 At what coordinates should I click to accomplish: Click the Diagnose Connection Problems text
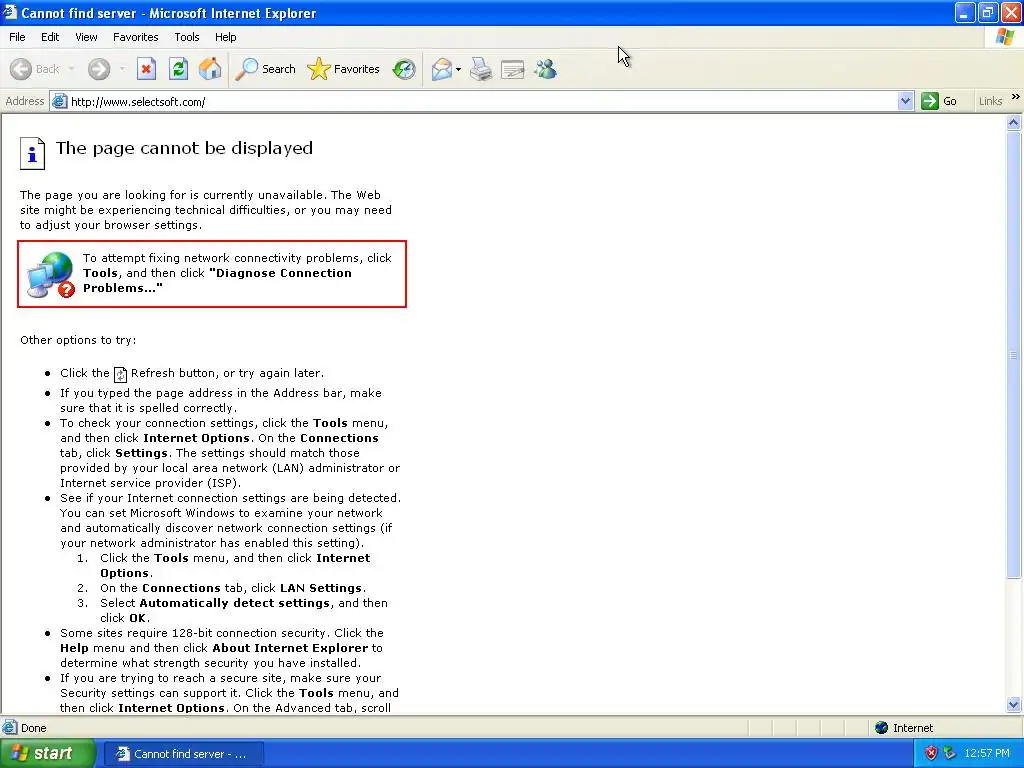point(217,280)
